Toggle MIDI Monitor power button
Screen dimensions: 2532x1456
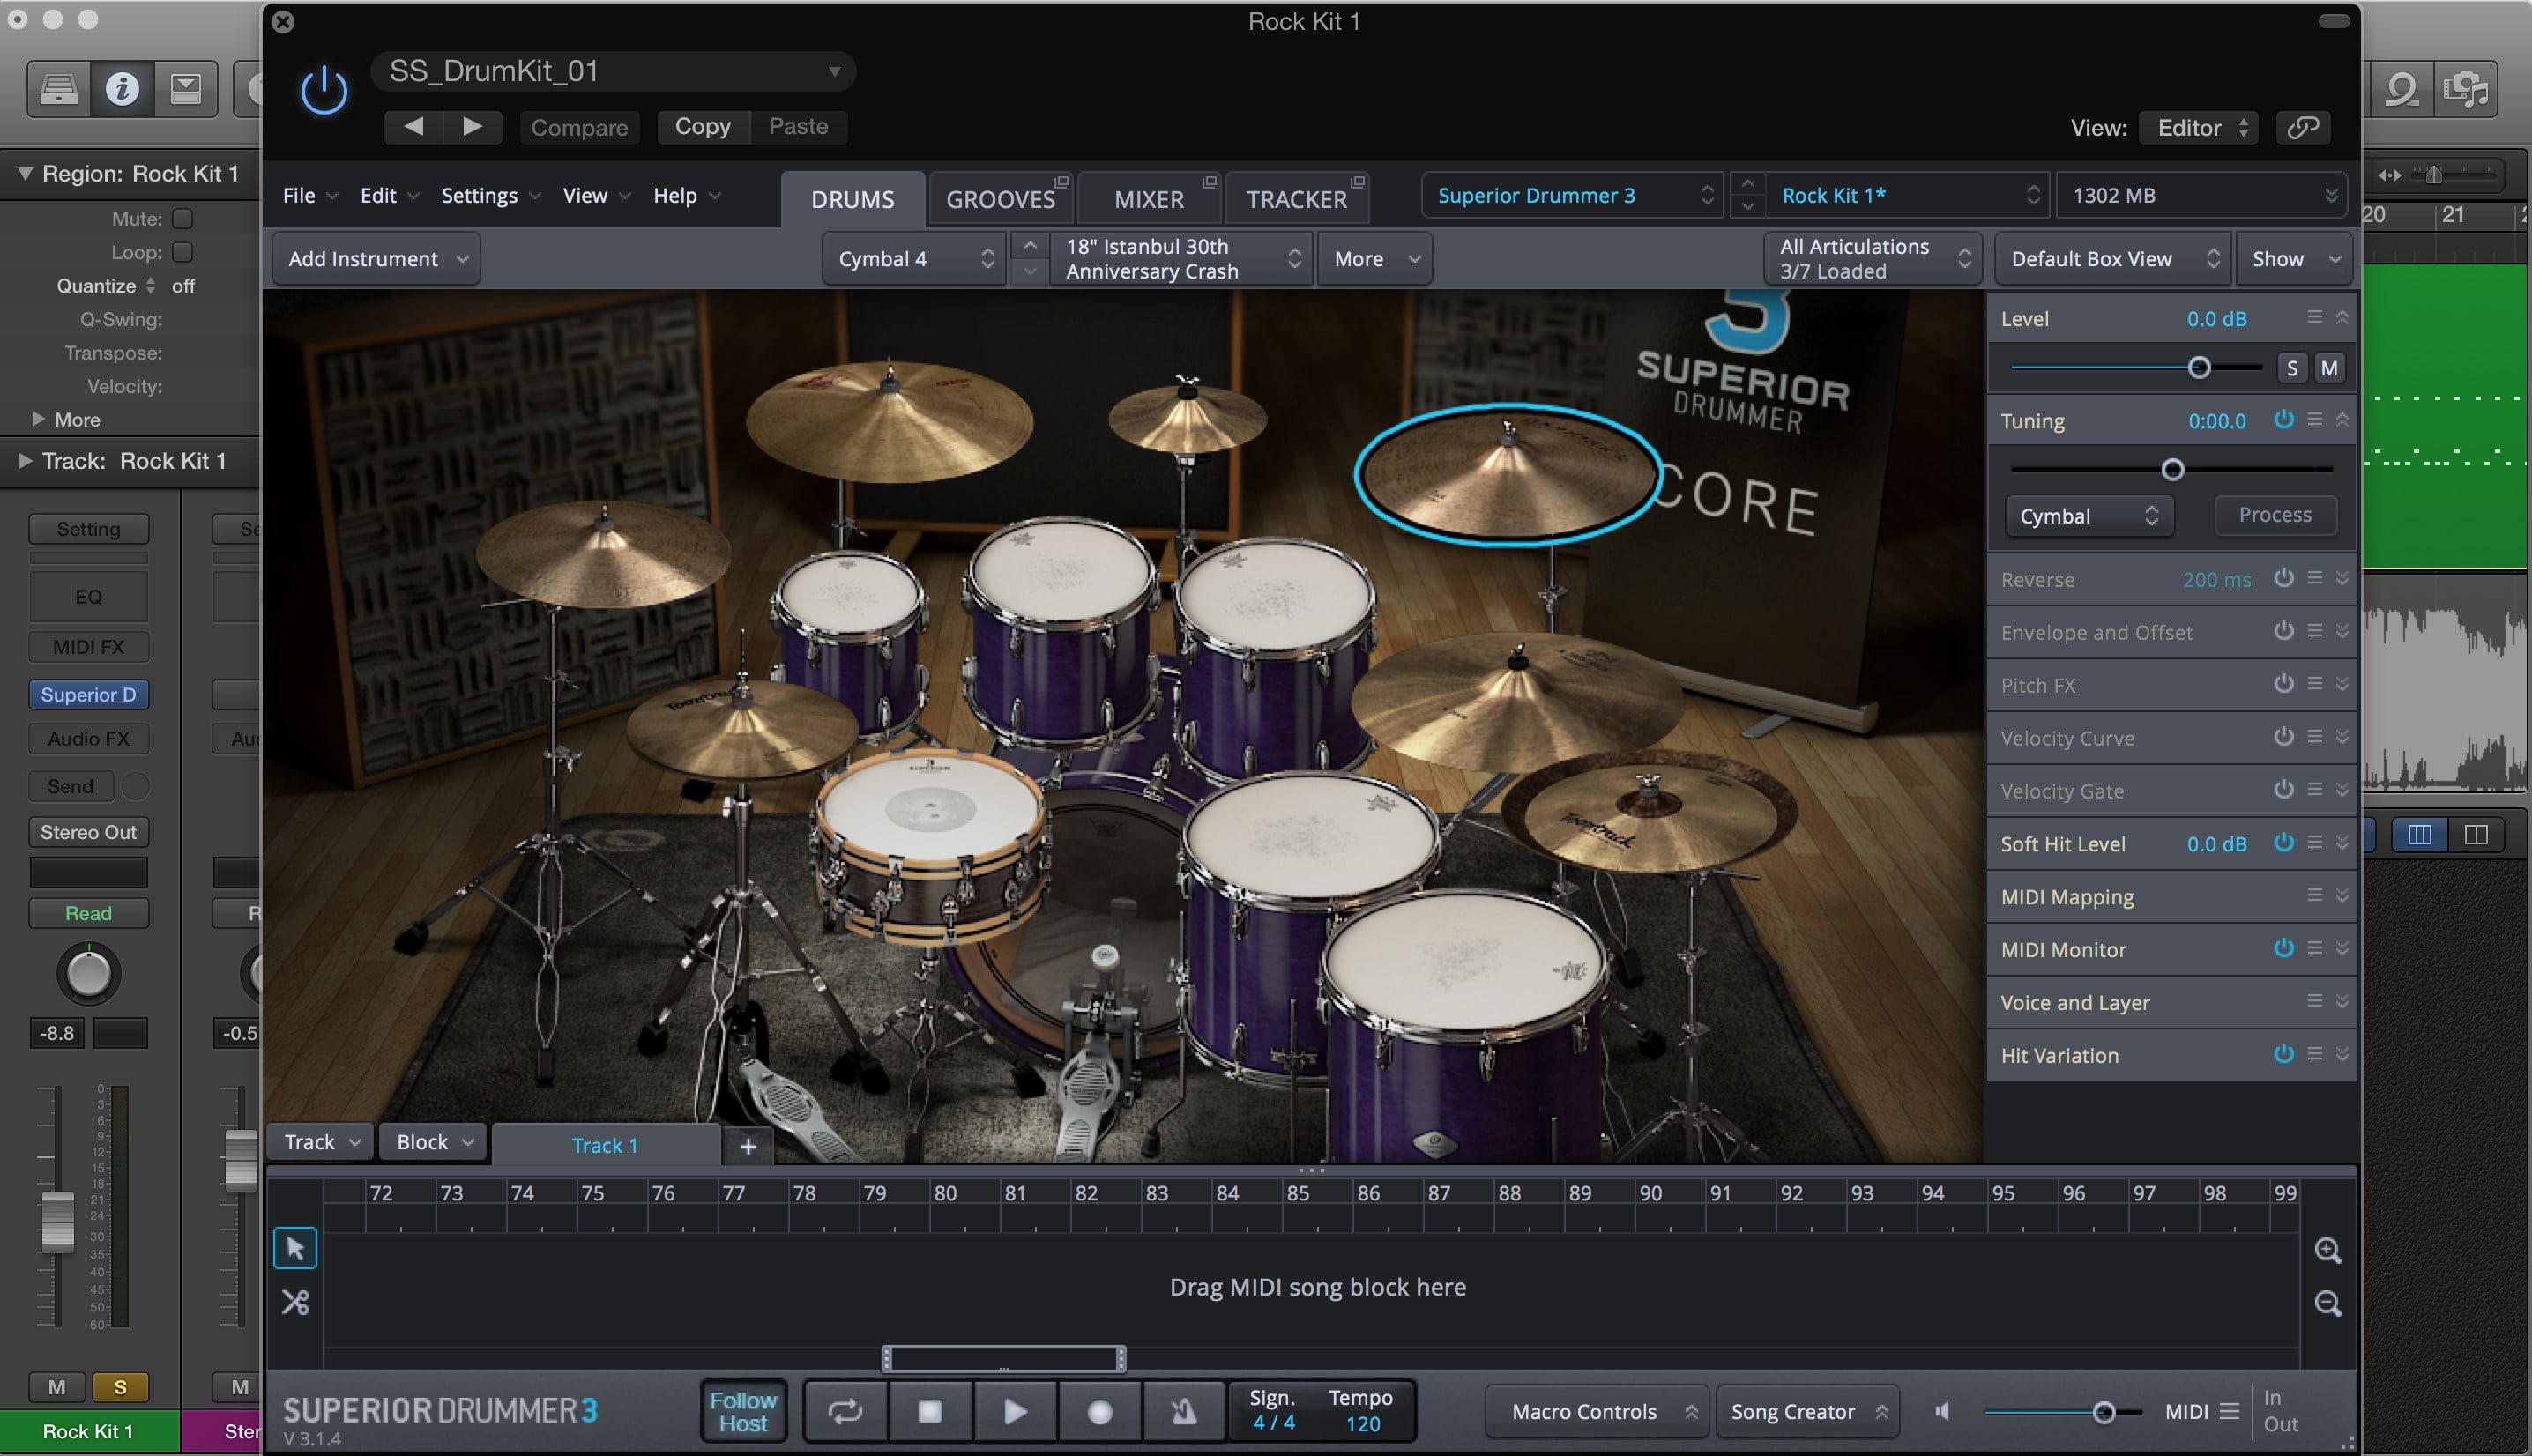point(2283,947)
